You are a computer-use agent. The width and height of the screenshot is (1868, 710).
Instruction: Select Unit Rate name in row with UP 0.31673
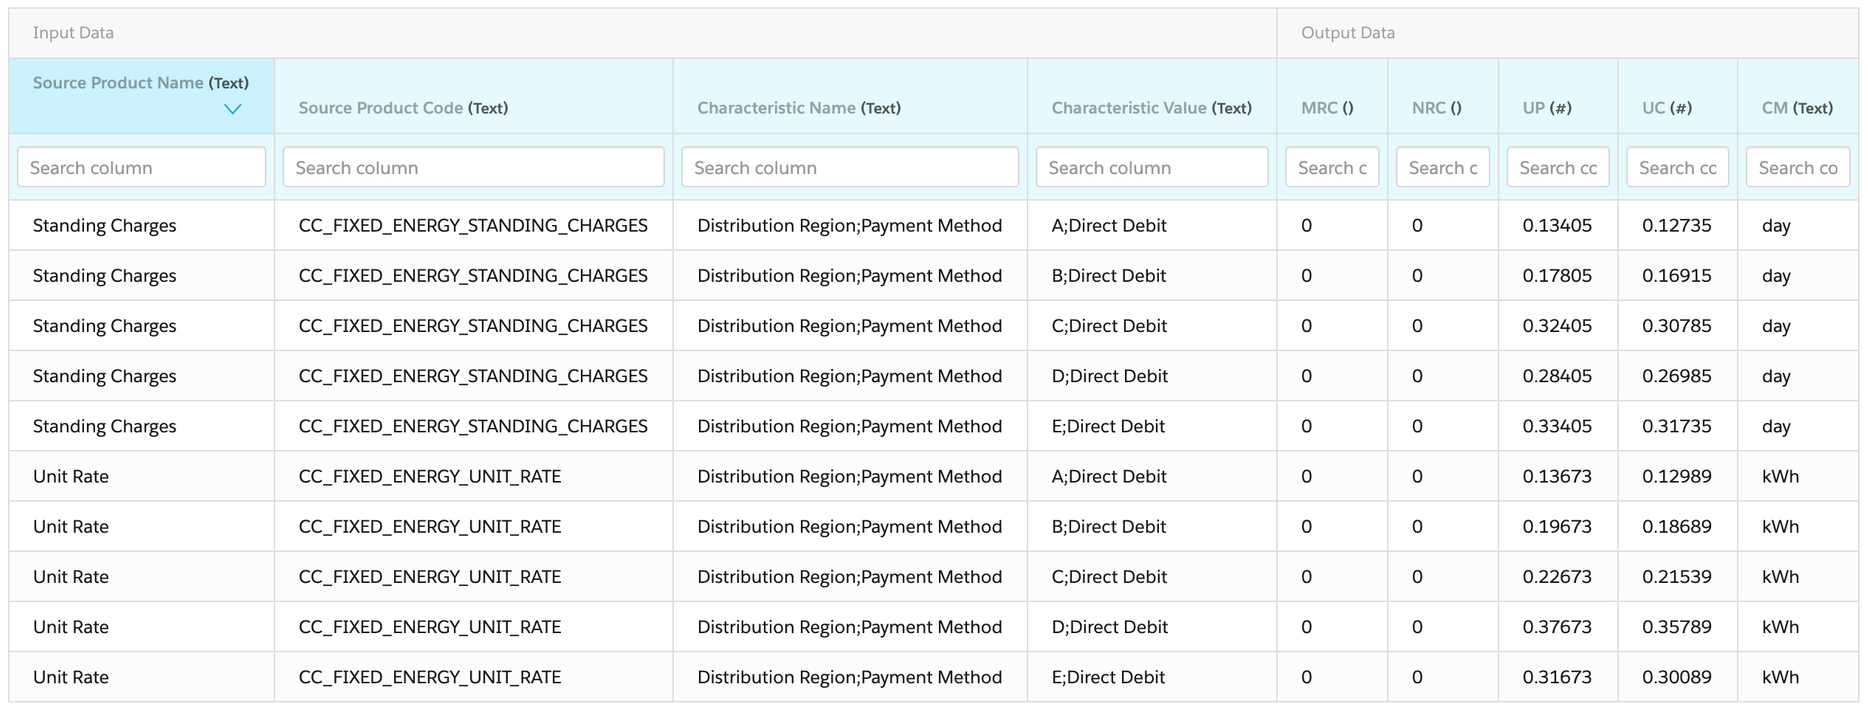click(x=71, y=677)
